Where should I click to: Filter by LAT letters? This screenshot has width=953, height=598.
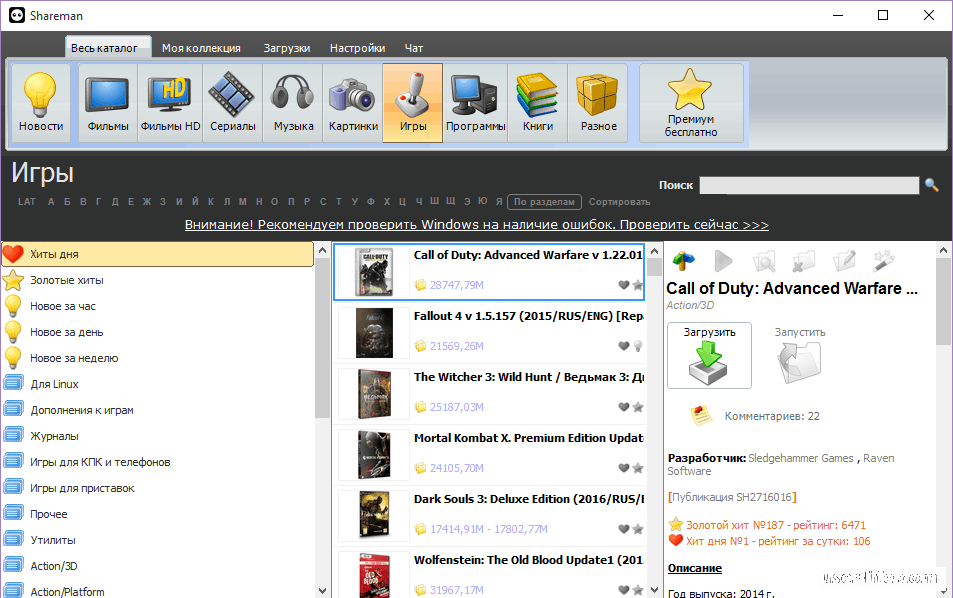pos(27,202)
